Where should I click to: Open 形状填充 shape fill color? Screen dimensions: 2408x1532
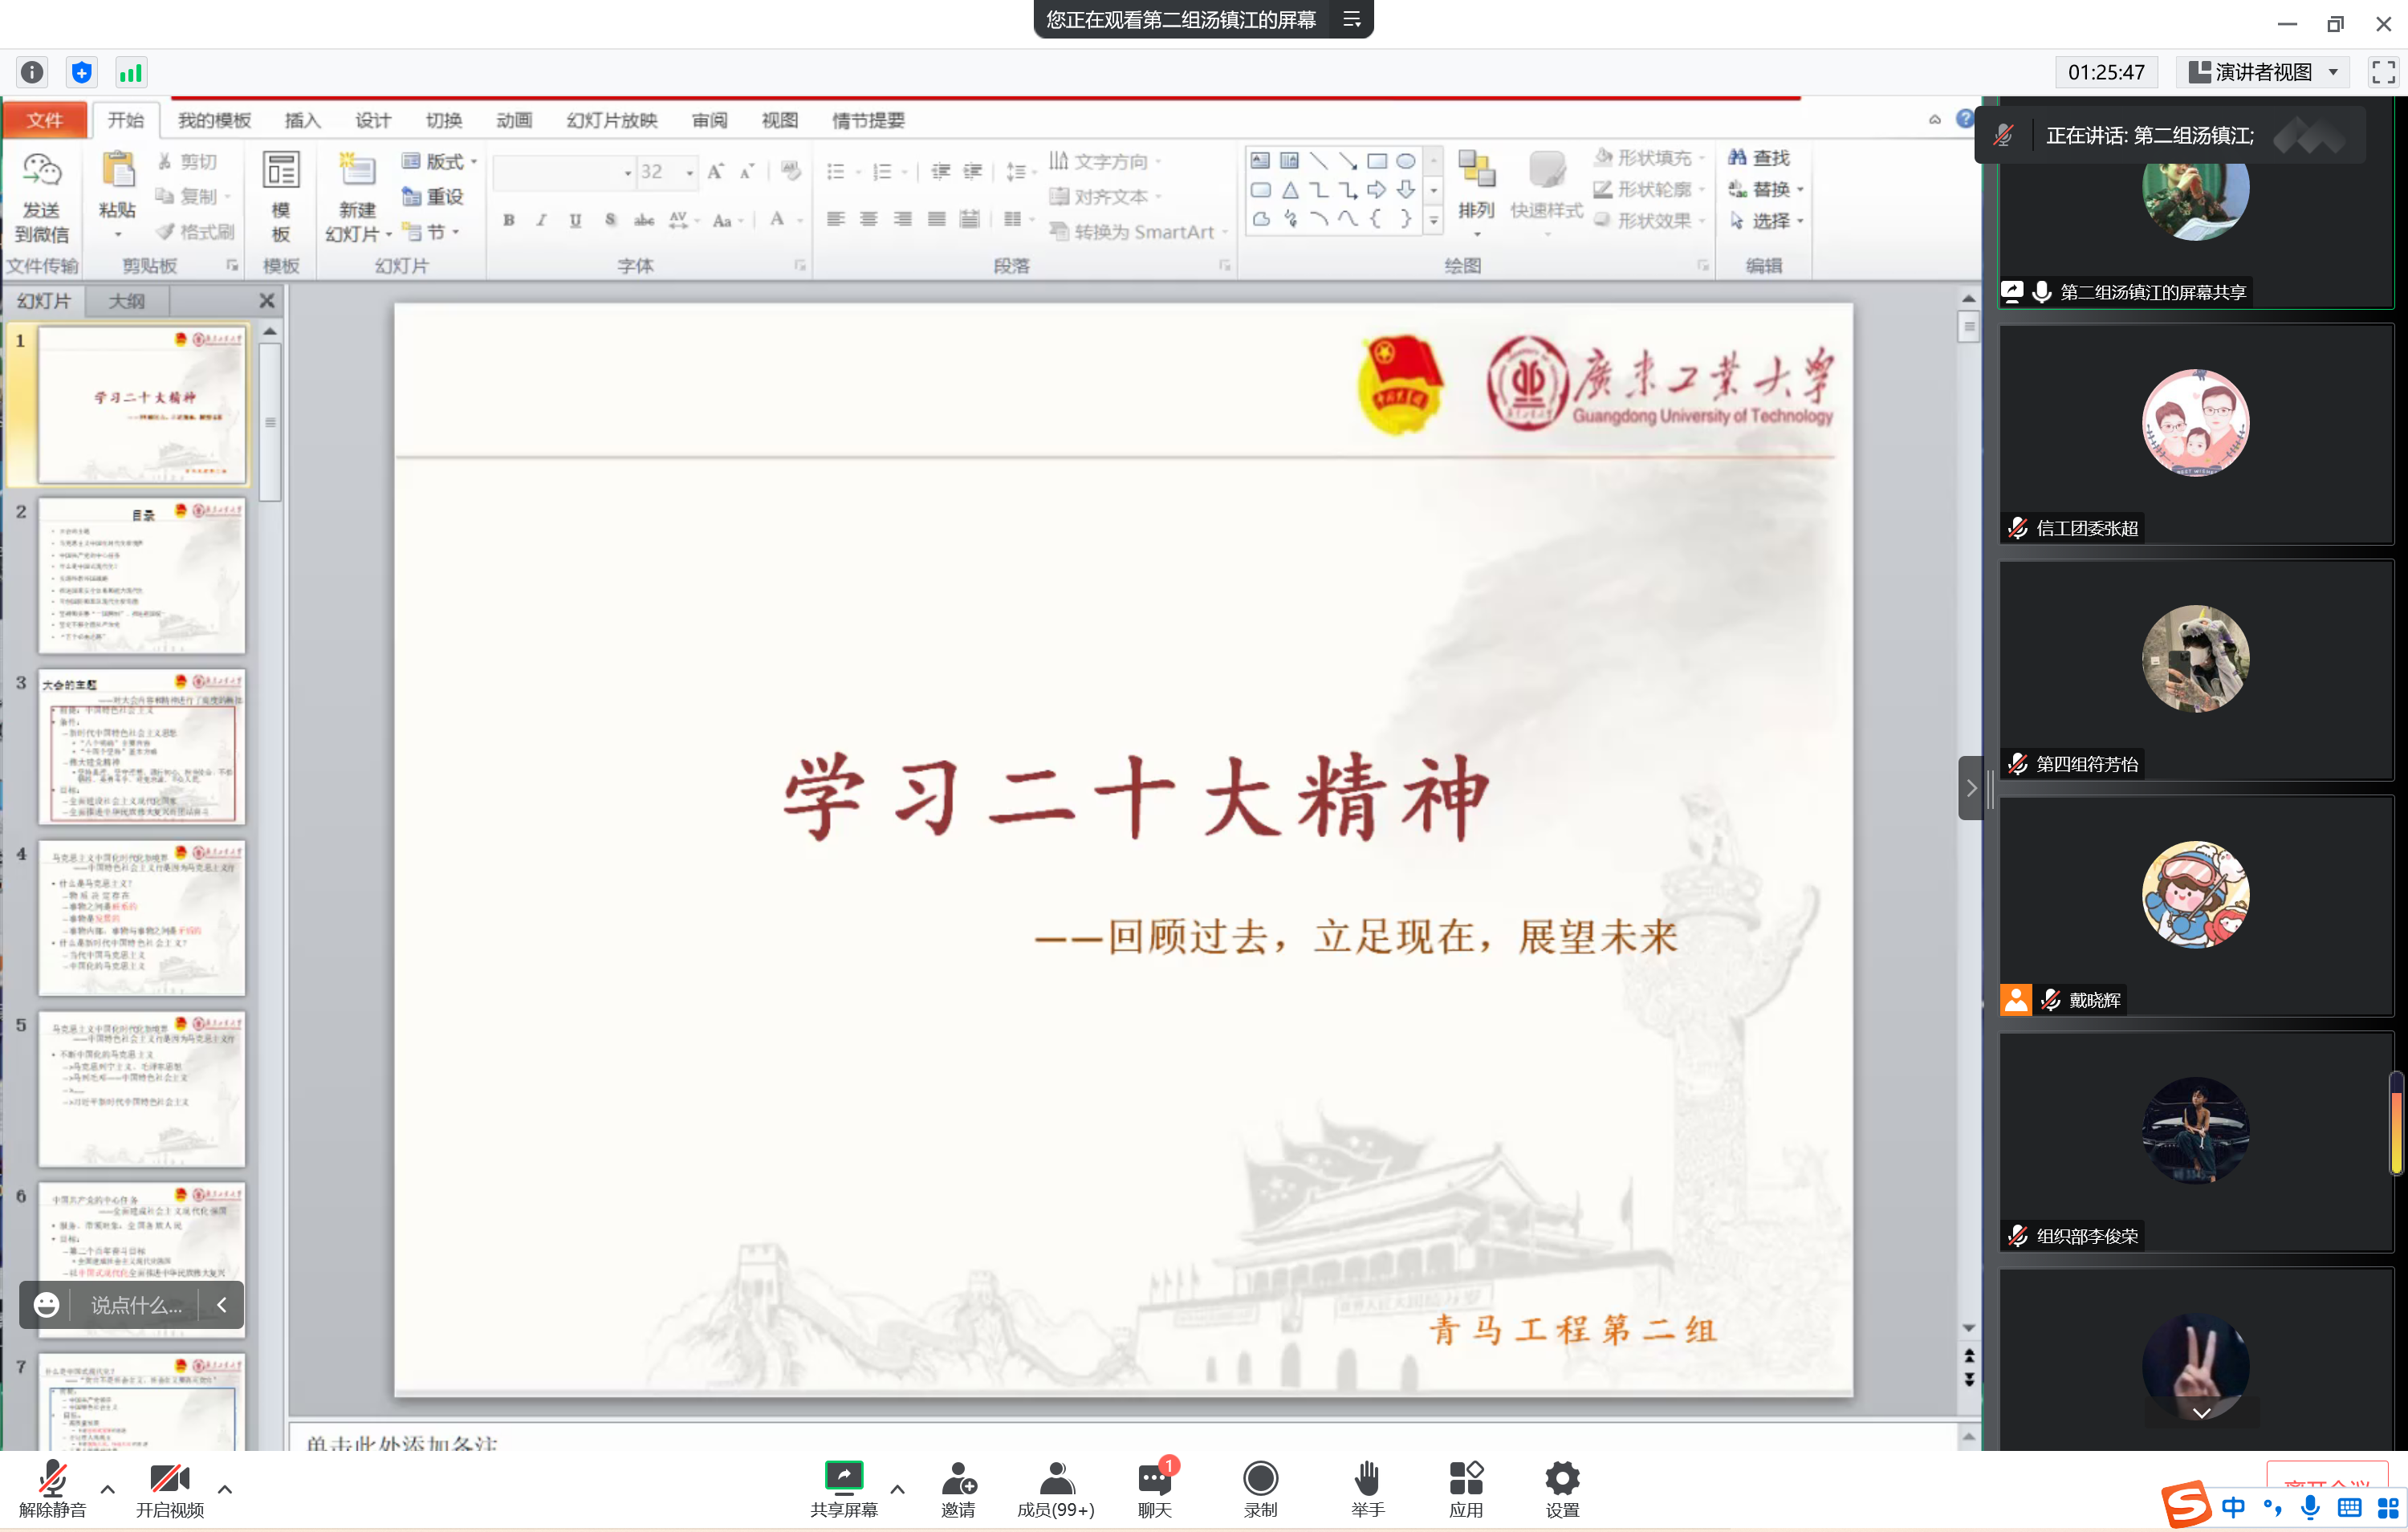click(x=1647, y=157)
